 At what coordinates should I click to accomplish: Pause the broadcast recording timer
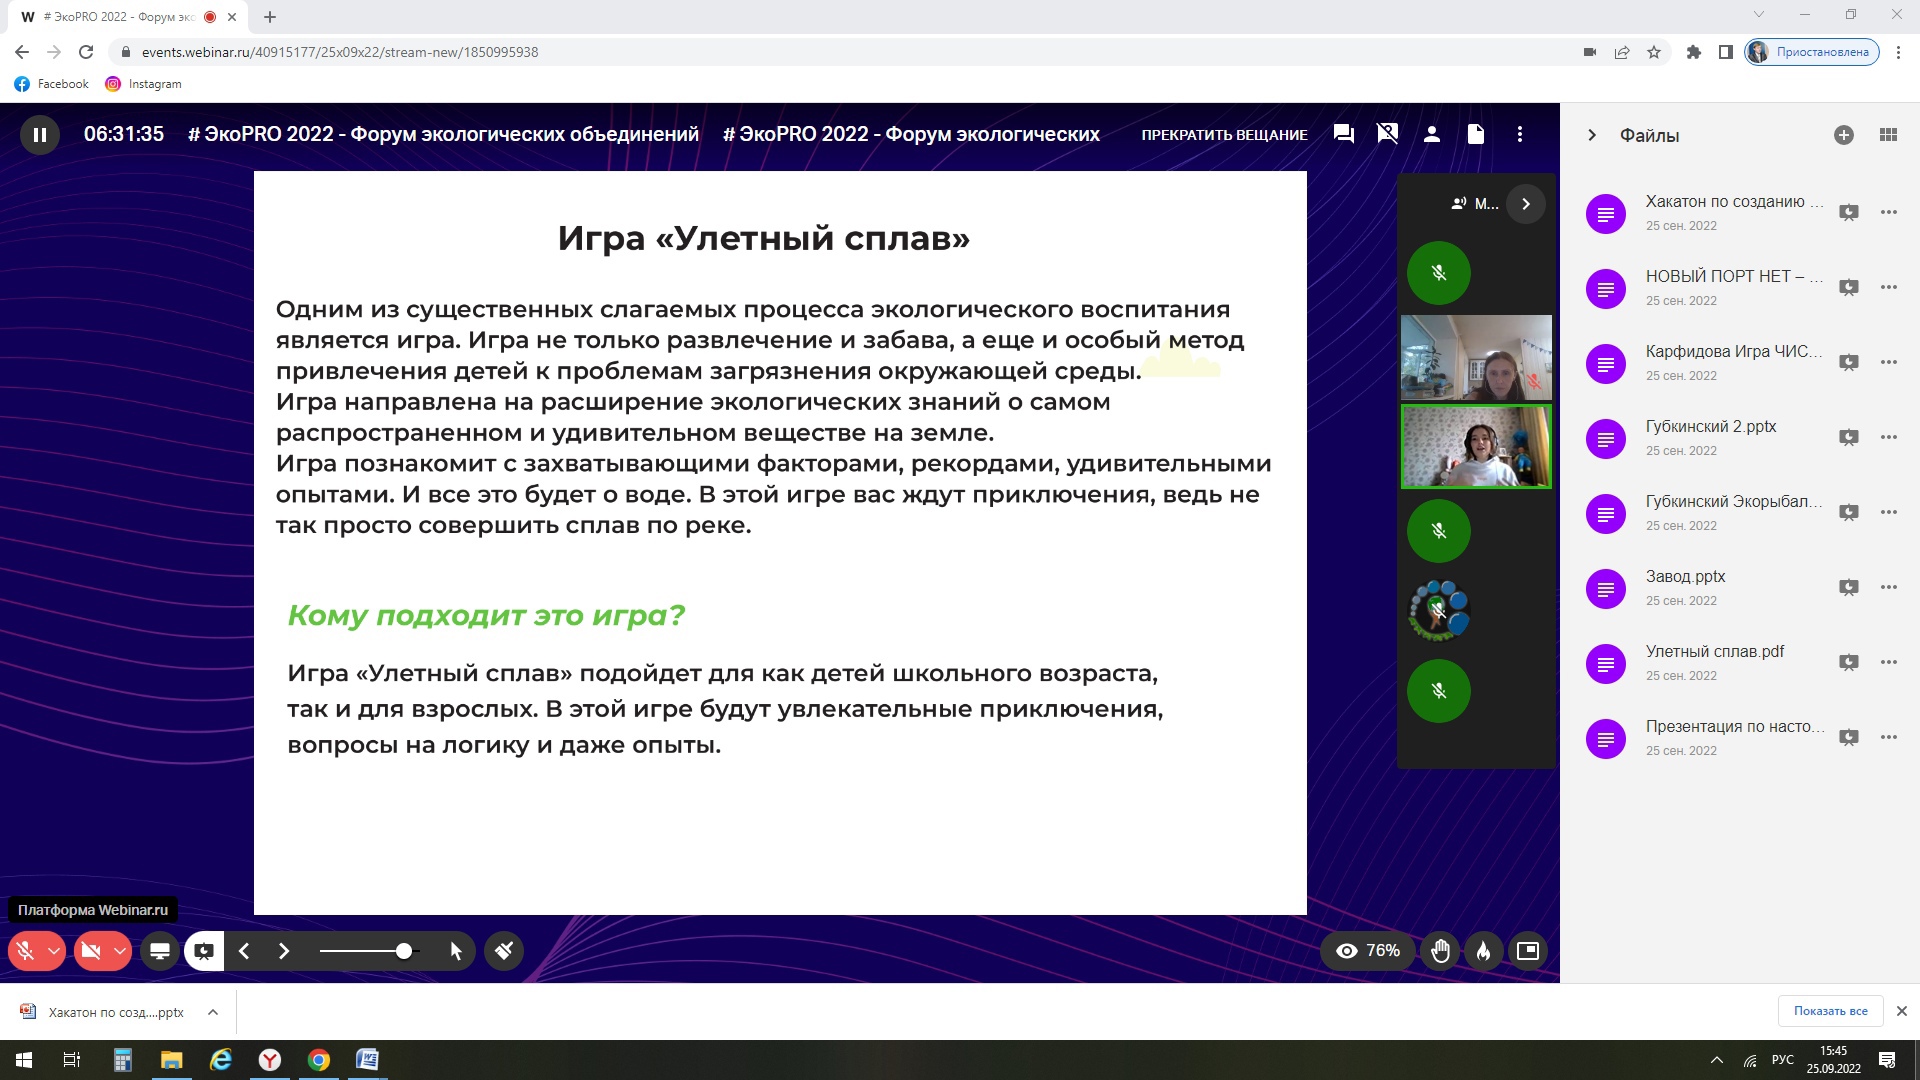pyautogui.click(x=40, y=135)
